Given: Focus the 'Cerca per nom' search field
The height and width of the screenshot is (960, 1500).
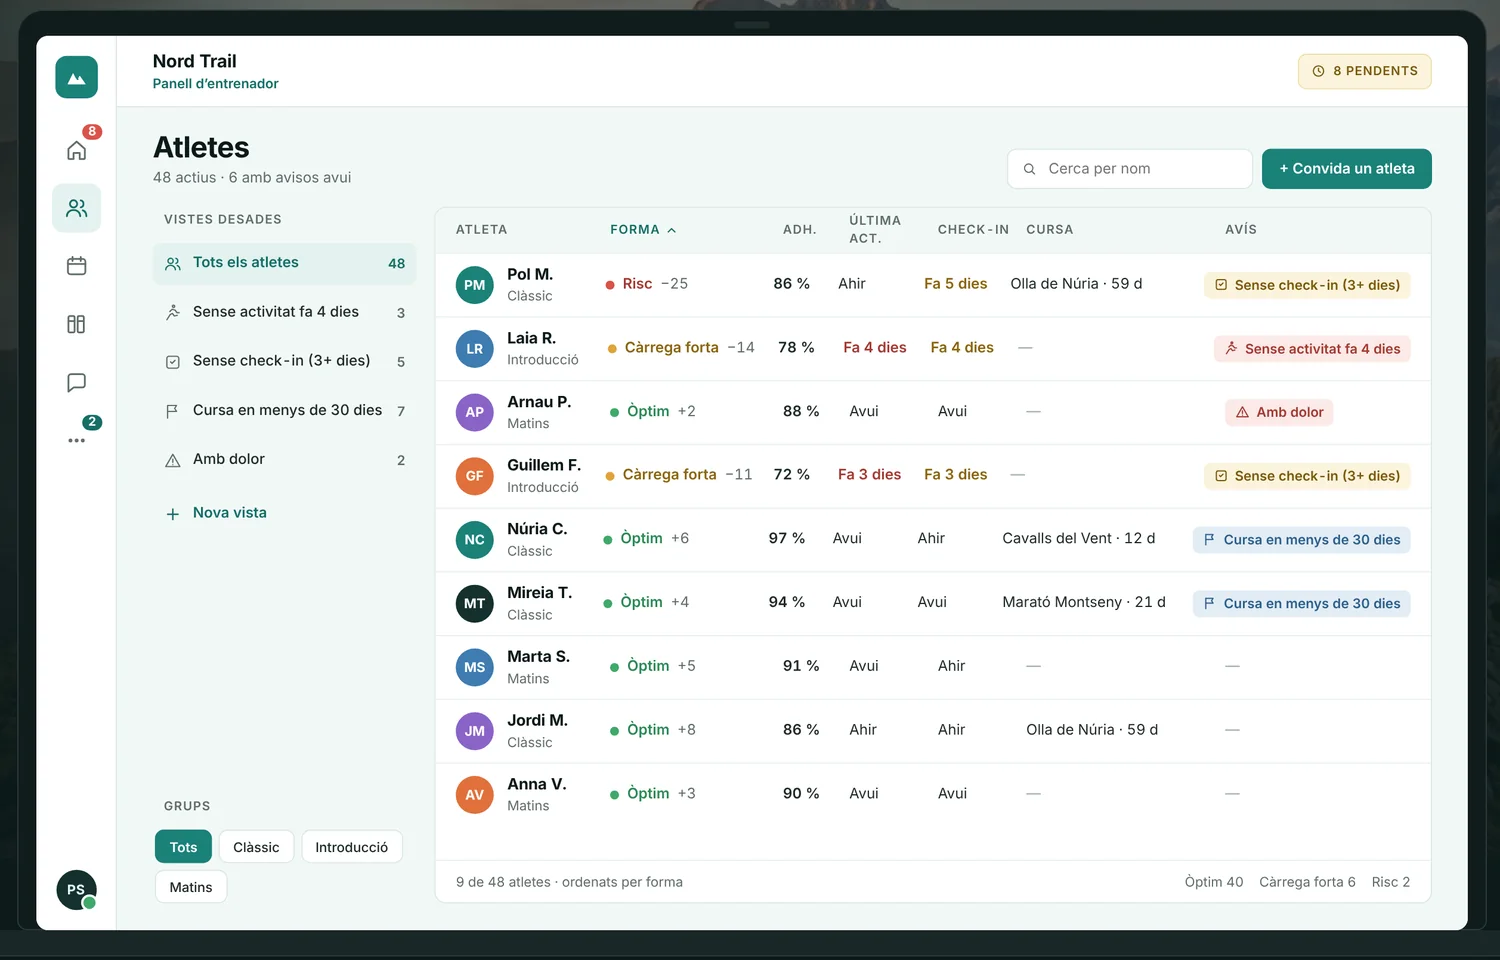Looking at the screenshot, I should (1130, 169).
